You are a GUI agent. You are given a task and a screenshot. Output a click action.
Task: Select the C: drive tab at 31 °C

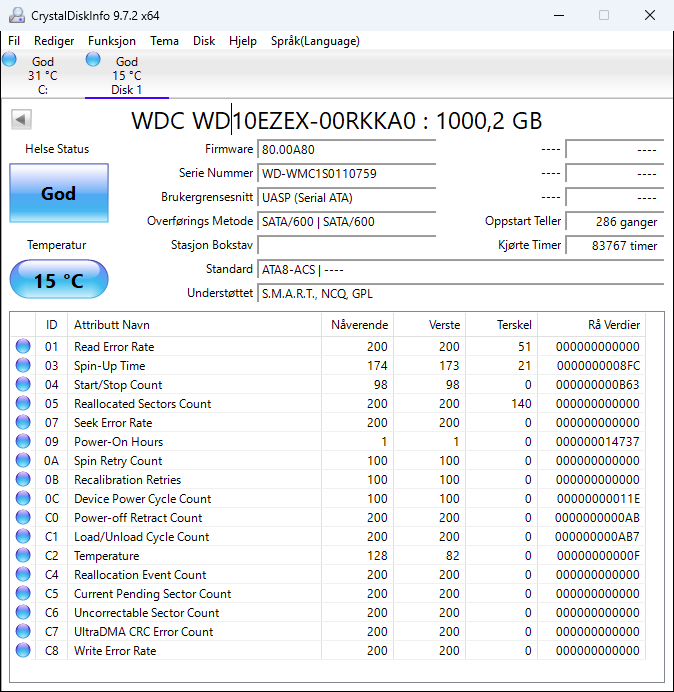click(x=42, y=75)
